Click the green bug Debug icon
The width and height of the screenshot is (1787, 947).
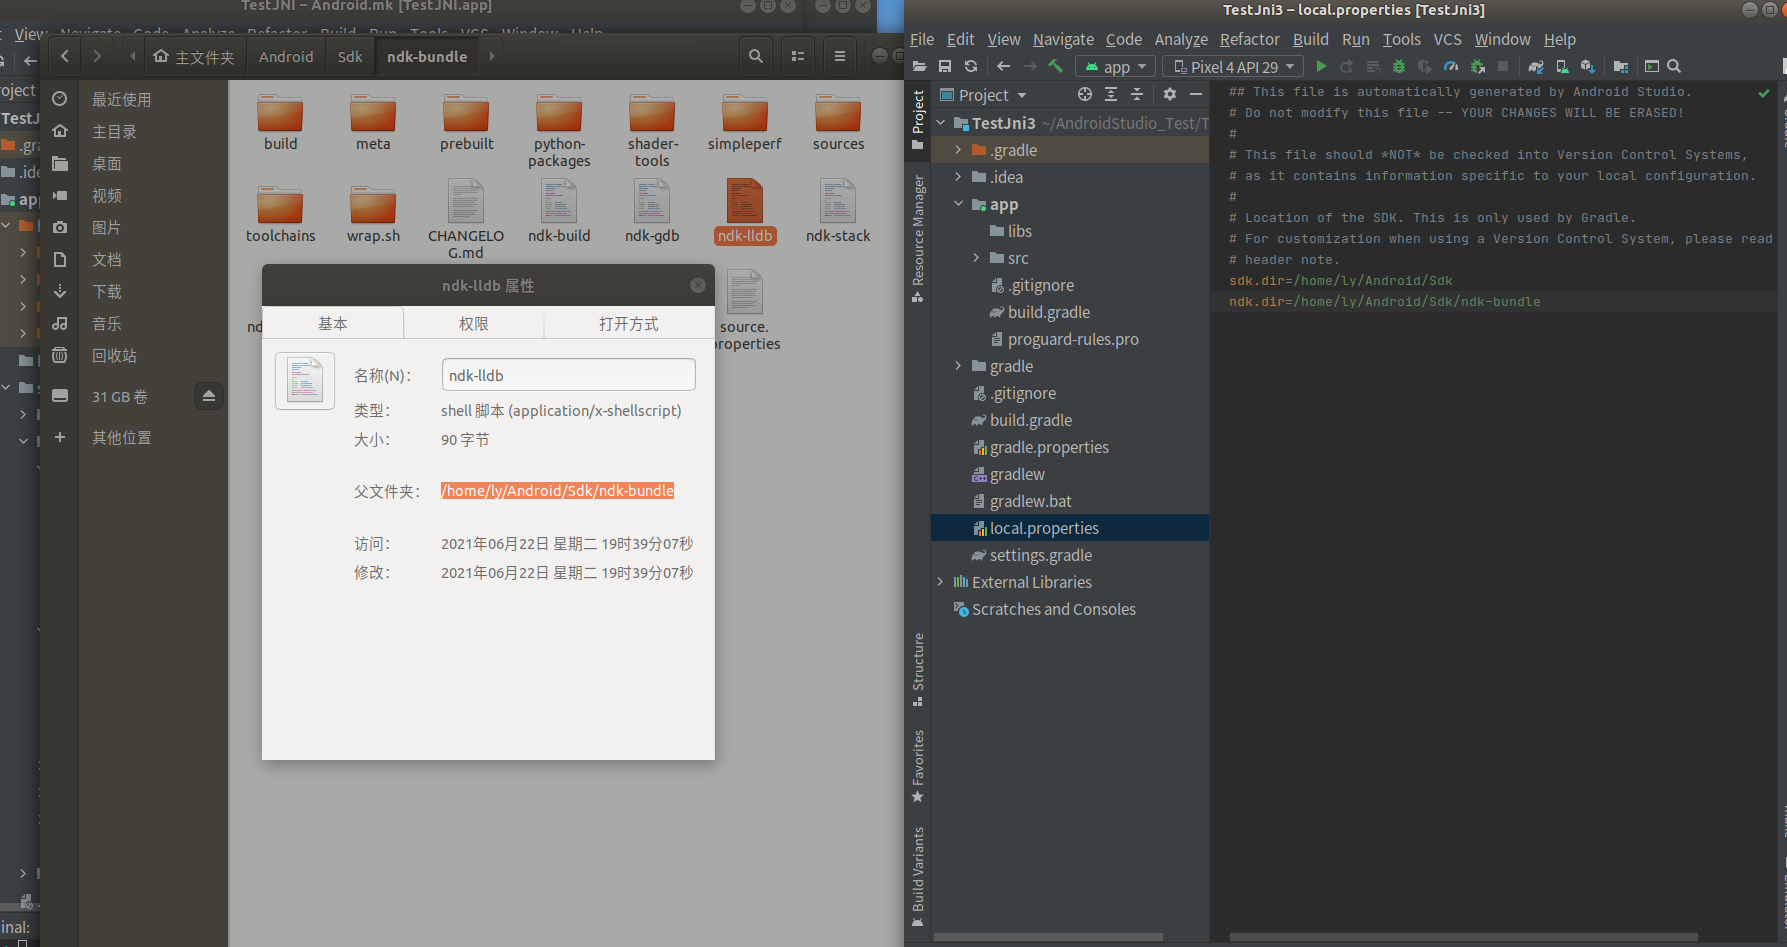tap(1399, 66)
